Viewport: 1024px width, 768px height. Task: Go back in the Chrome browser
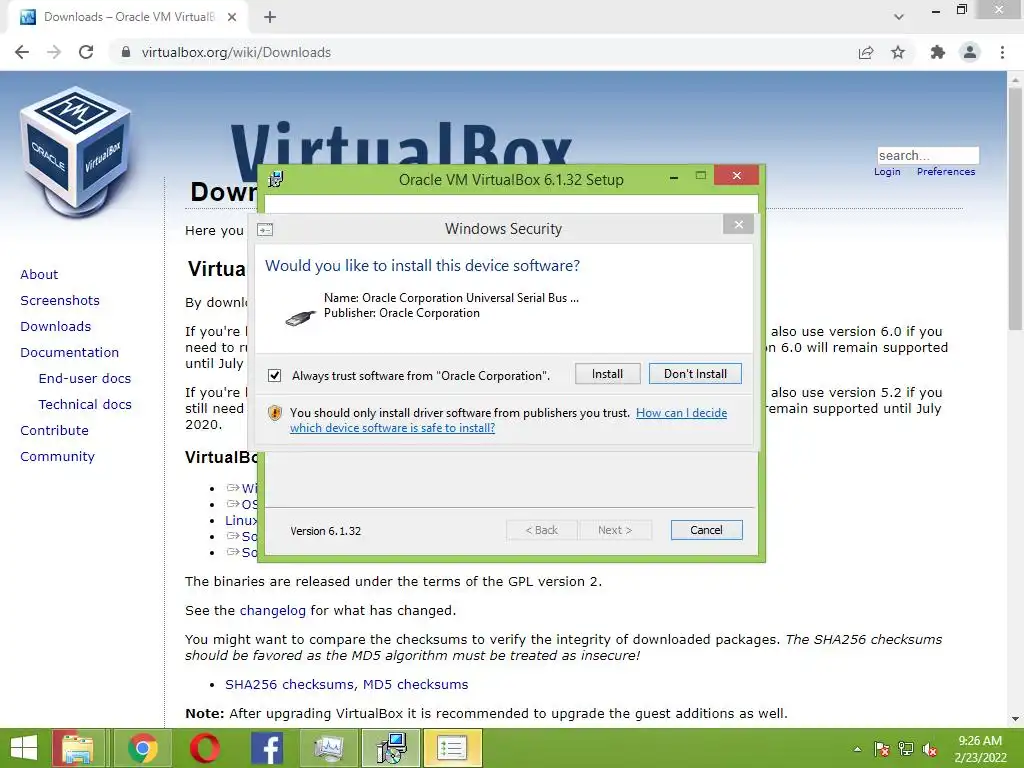pyautogui.click(x=22, y=52)
